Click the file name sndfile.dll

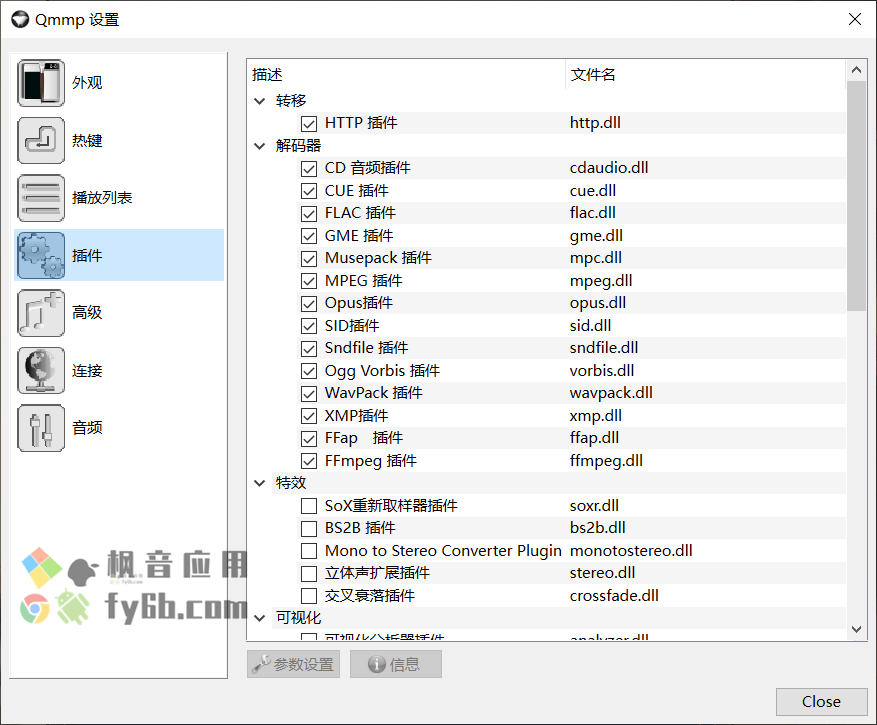tap(603, 349)
